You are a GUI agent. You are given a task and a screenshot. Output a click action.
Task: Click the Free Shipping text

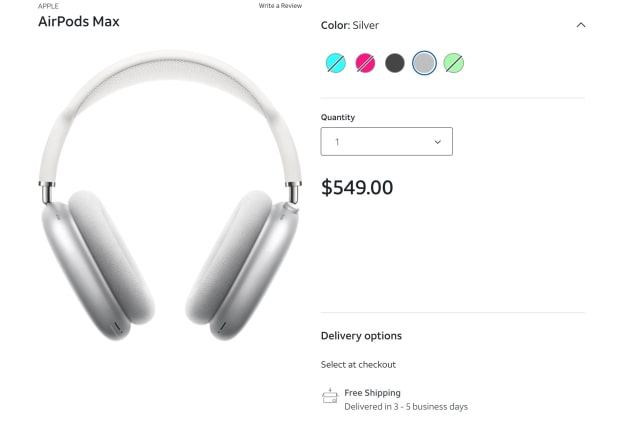(372, 393)
